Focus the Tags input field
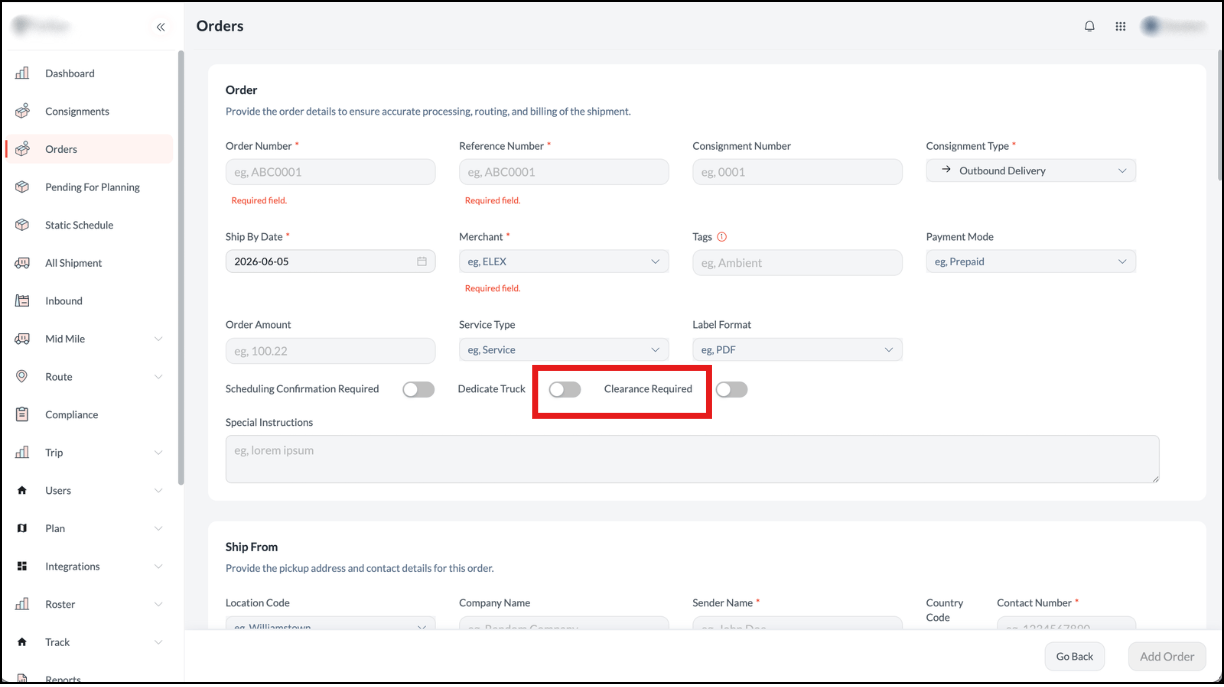 (x=797, y=262)
